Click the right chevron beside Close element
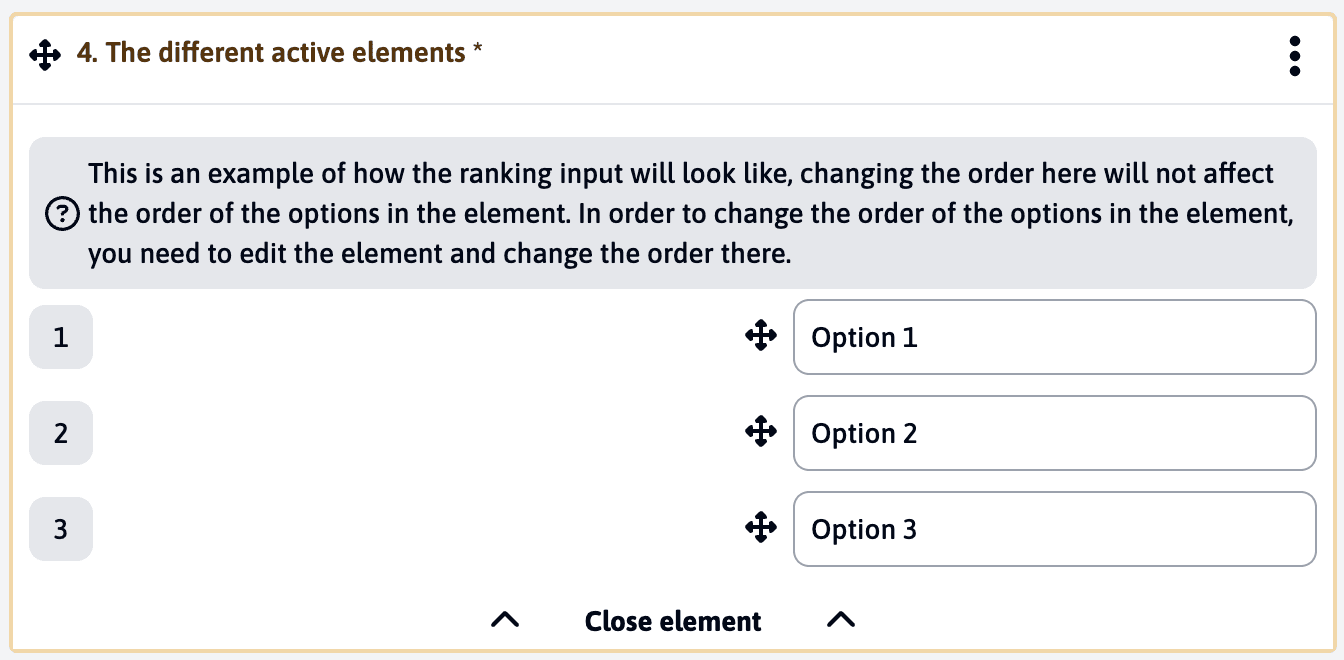This screenshot has height=660, width=1344. (841, 620)
